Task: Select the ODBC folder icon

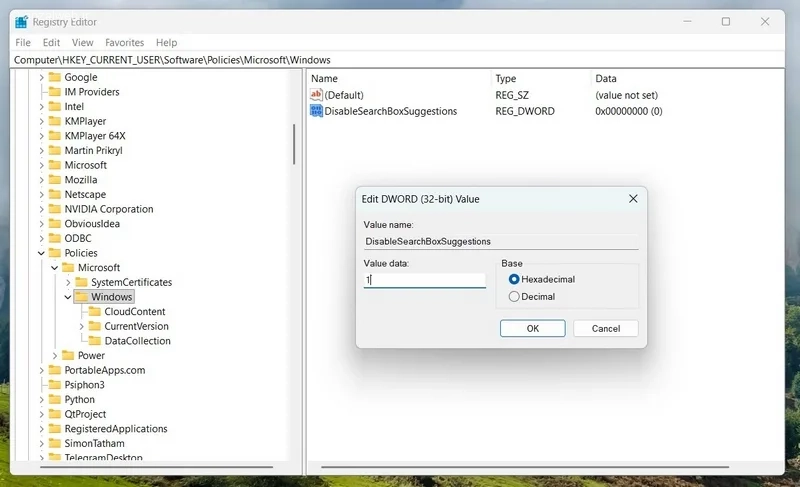Action: 55,238
